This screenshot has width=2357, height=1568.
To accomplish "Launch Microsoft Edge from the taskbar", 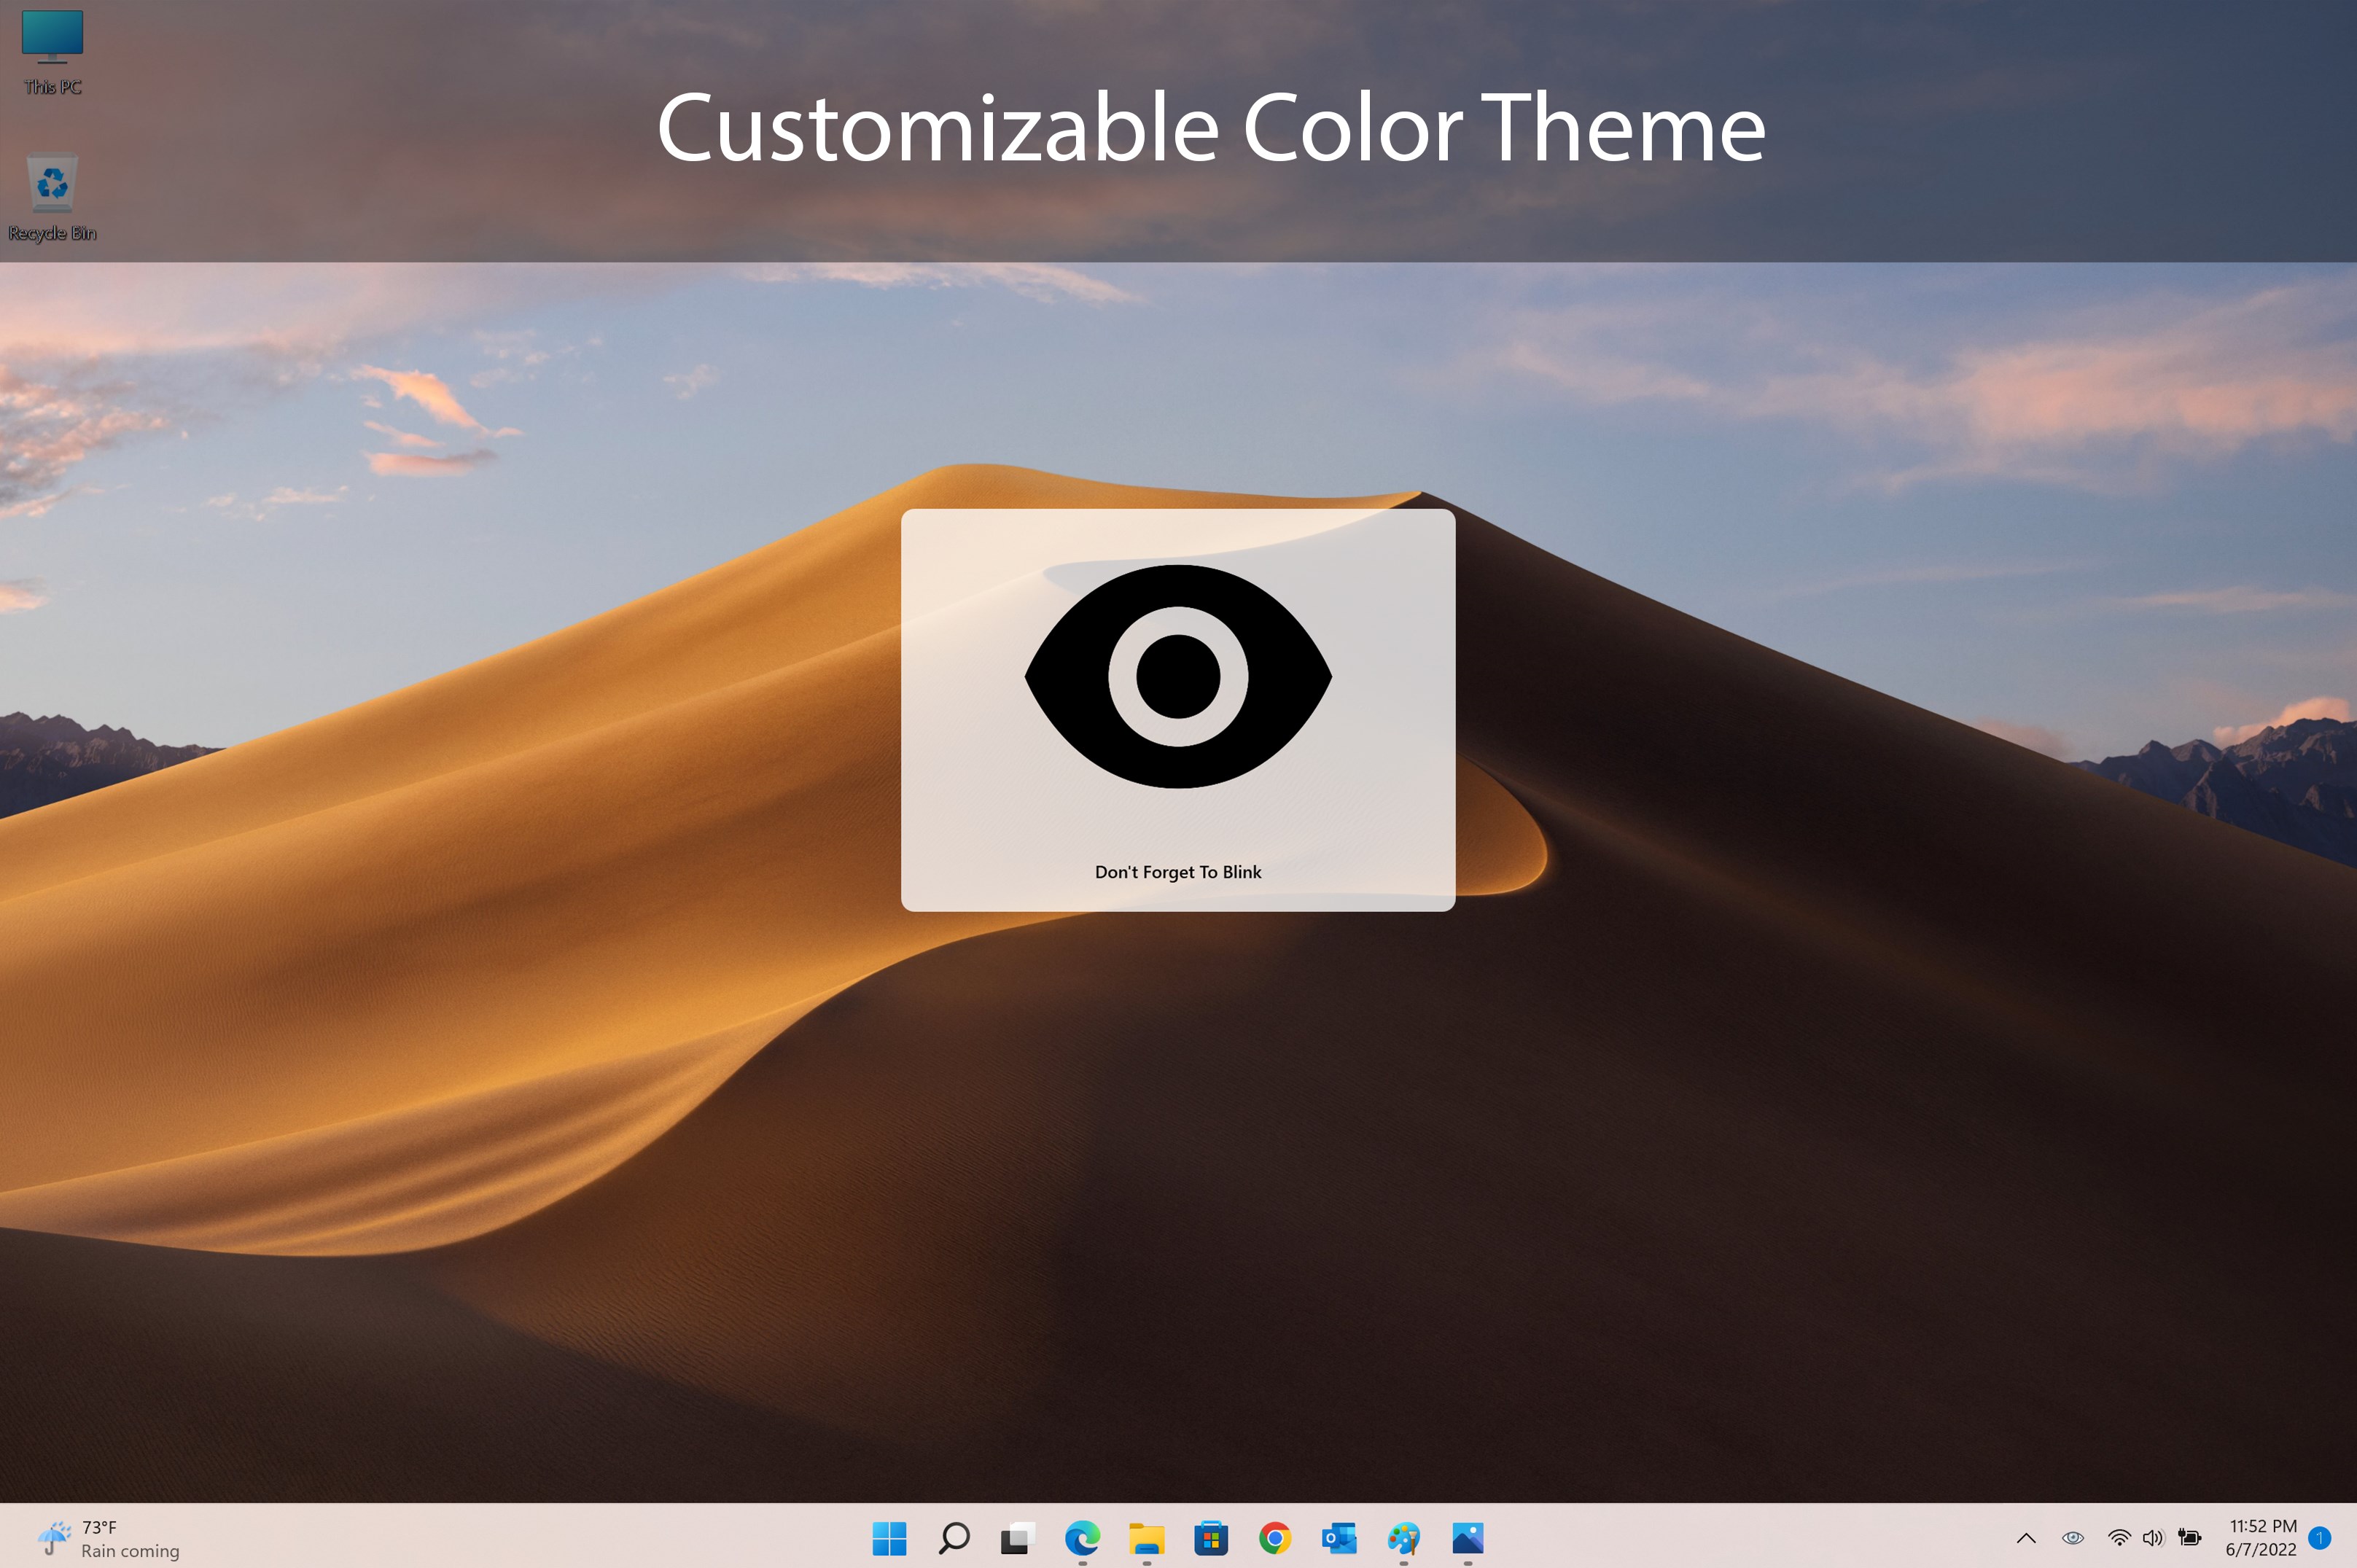I will (1082, 1538).
